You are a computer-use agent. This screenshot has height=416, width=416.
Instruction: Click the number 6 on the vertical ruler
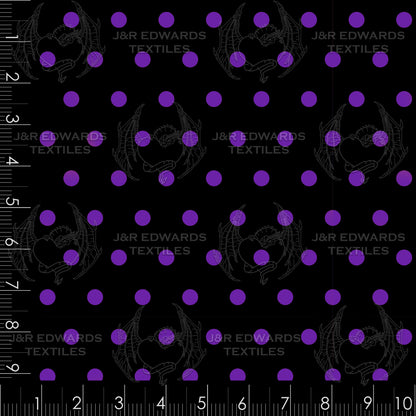point(12,242)
